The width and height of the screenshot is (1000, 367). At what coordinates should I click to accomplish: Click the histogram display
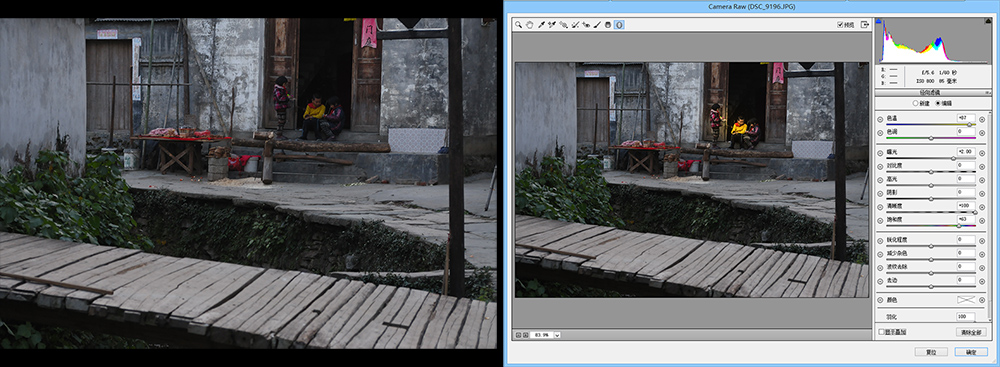(934, 41)
